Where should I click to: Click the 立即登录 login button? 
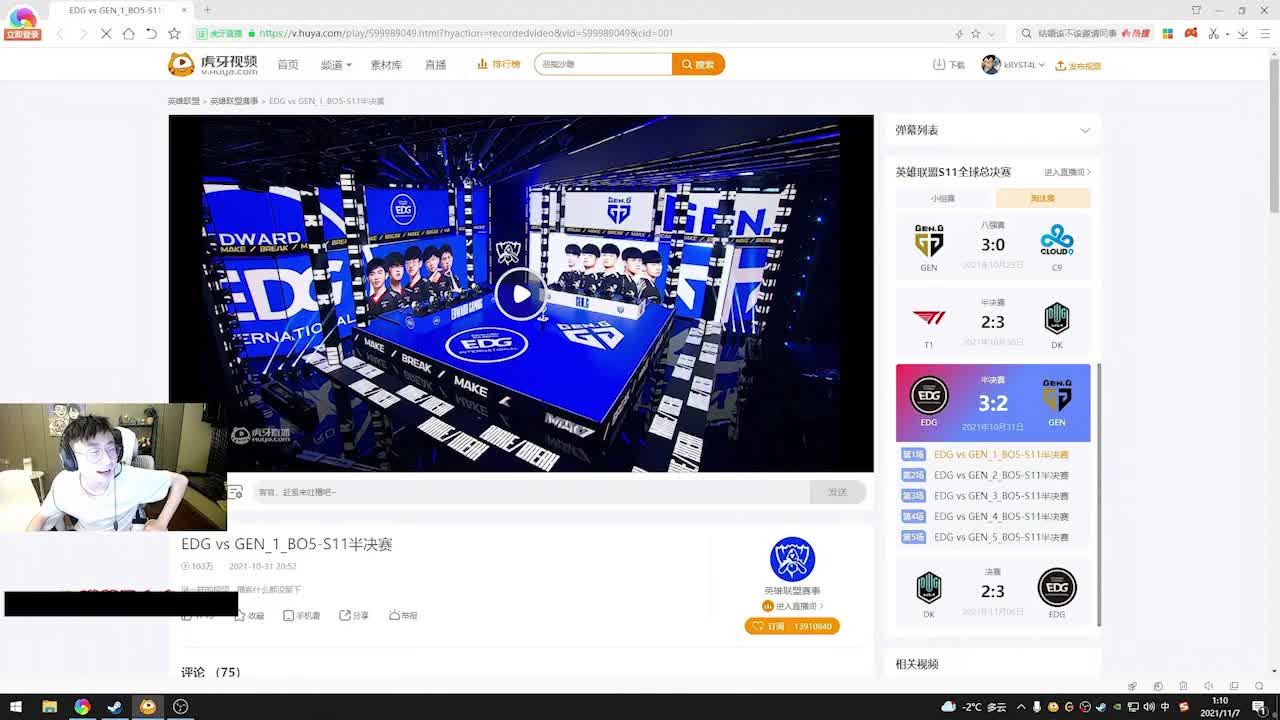pyautogui.click(x=22, y=35)
